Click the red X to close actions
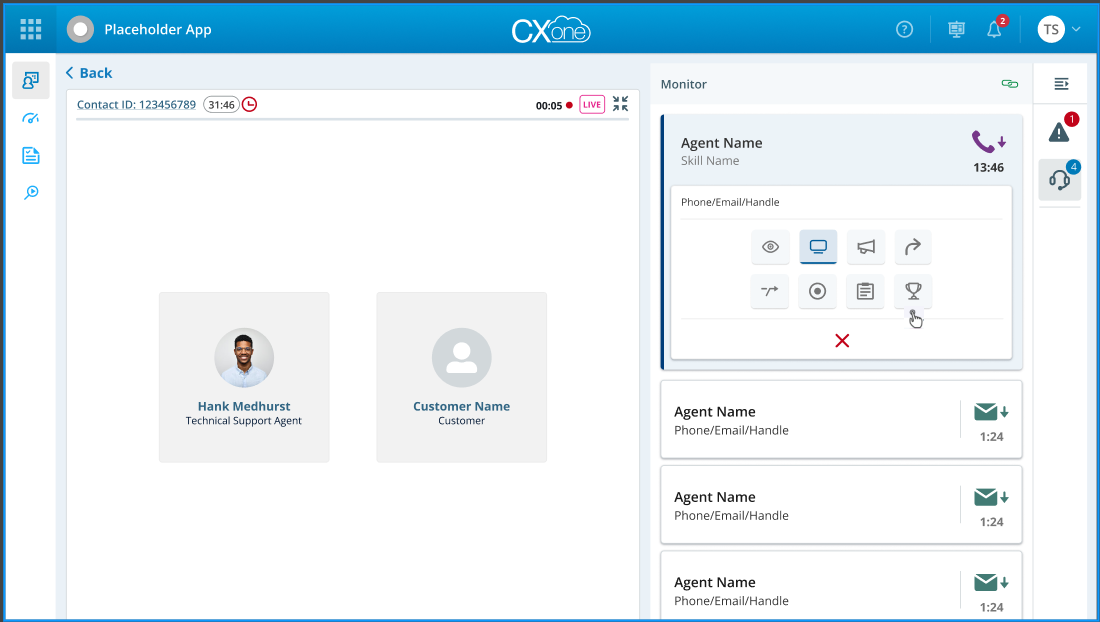The width and height of the screenshot is (1100, 622). click(842, 341)
